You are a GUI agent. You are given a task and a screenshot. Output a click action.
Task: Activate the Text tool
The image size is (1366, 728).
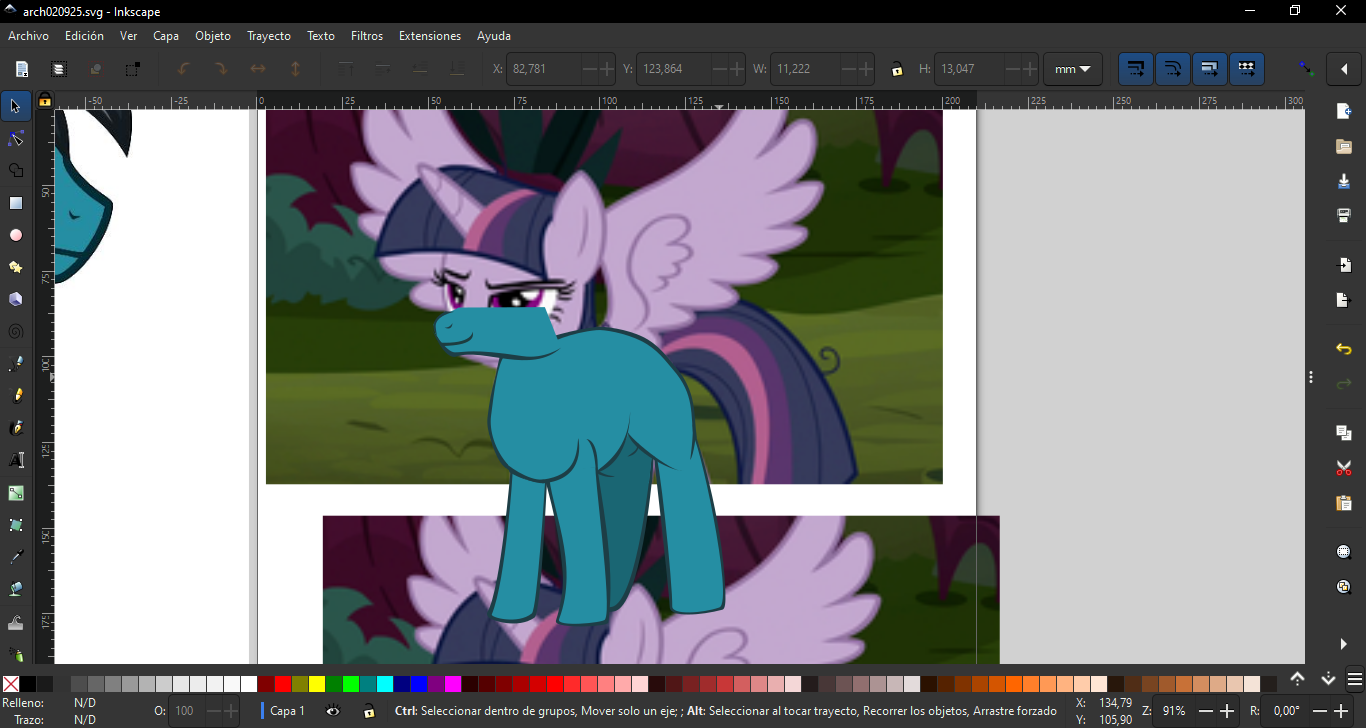click(x=16, y=460)
